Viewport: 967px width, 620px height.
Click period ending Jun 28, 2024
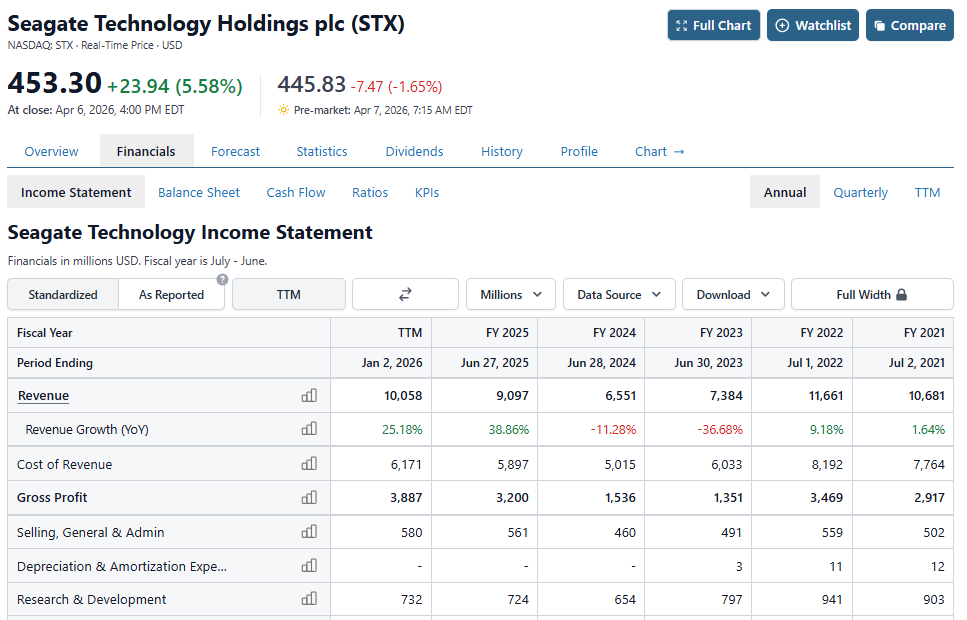click(x=601, y=363)
